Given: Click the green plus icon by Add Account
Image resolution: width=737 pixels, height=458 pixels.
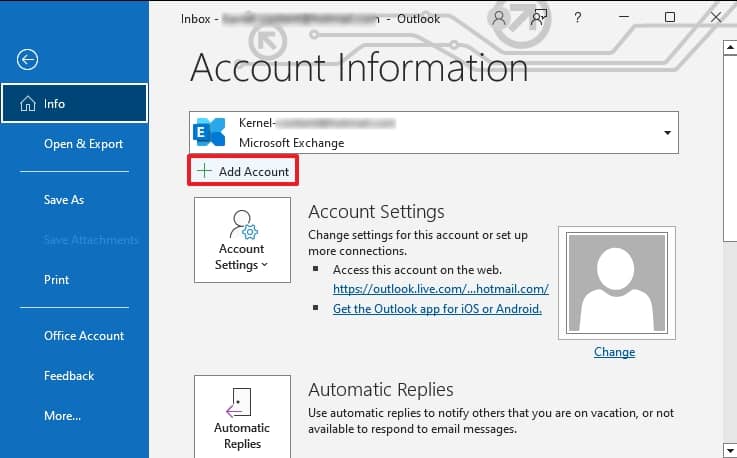Looking at the screenshot, I should pos(204,171).
